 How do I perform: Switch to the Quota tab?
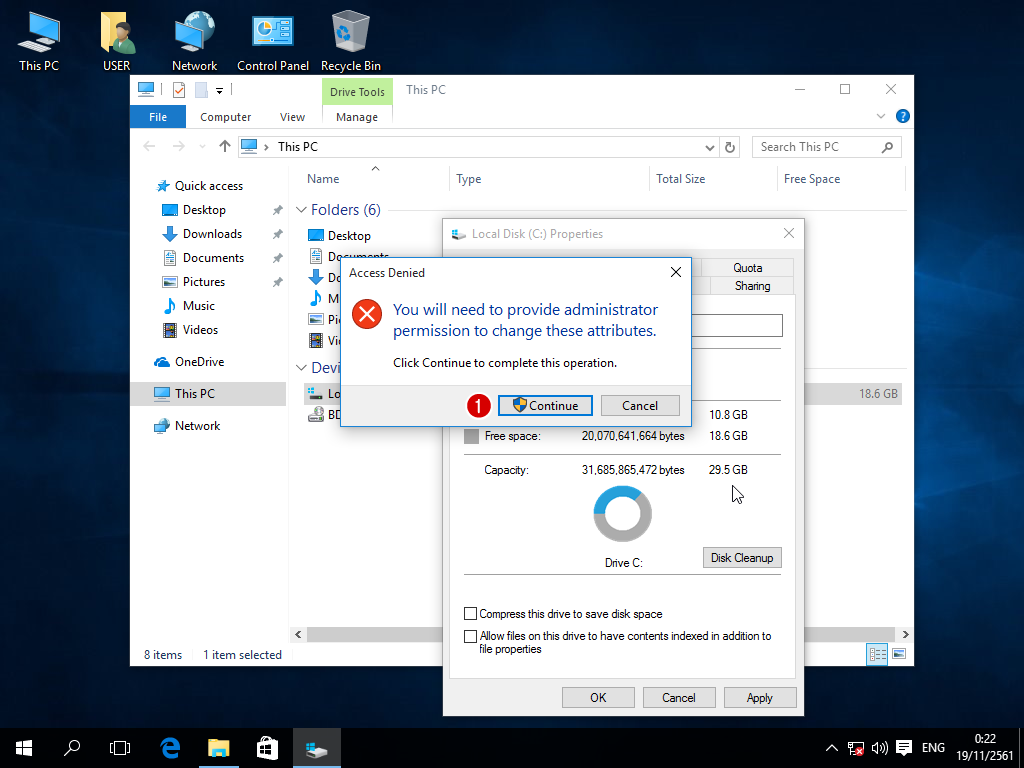(x=747, y=268)
